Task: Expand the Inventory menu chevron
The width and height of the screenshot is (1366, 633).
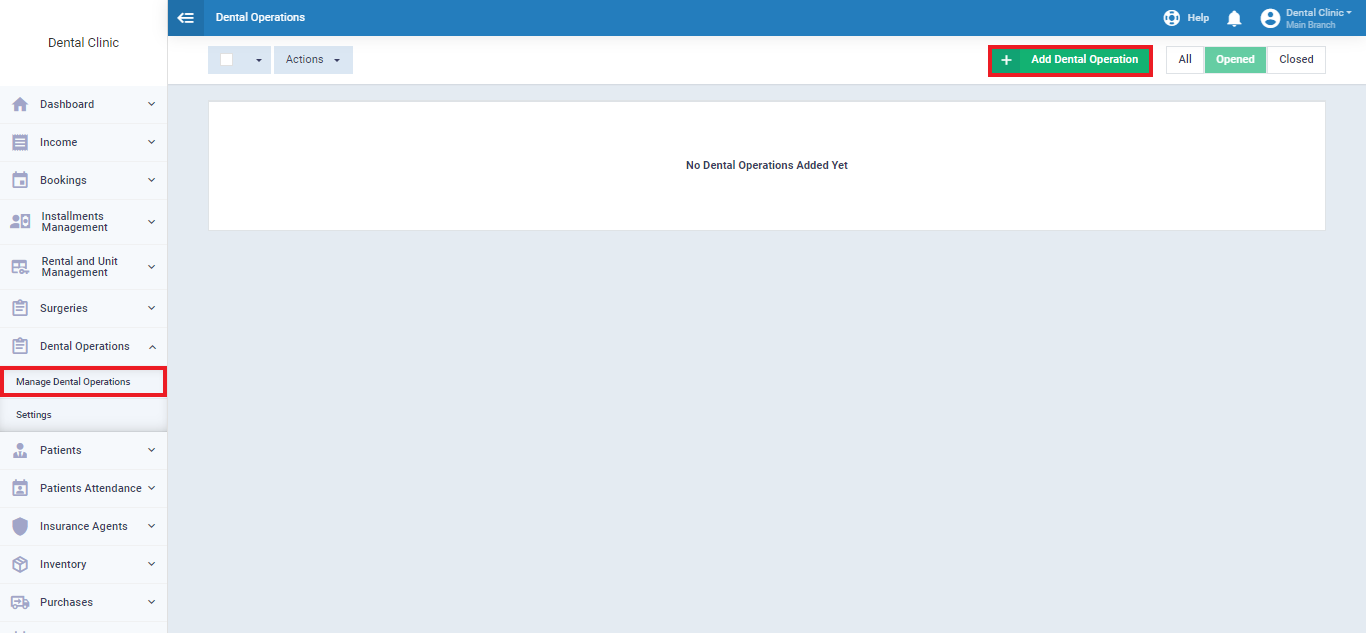Action: 152,564
